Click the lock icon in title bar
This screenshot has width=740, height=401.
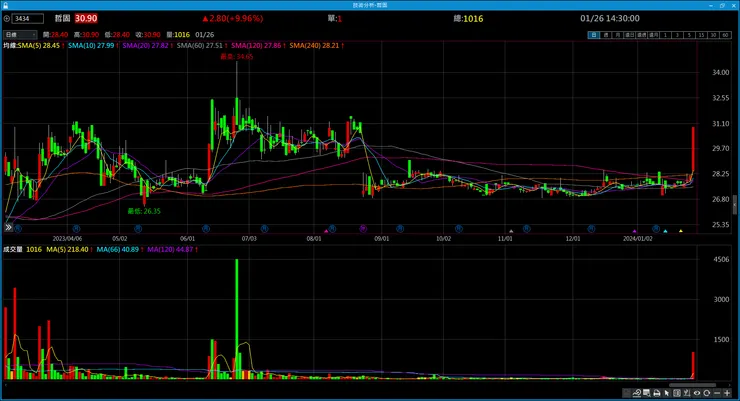pos(6,5)
